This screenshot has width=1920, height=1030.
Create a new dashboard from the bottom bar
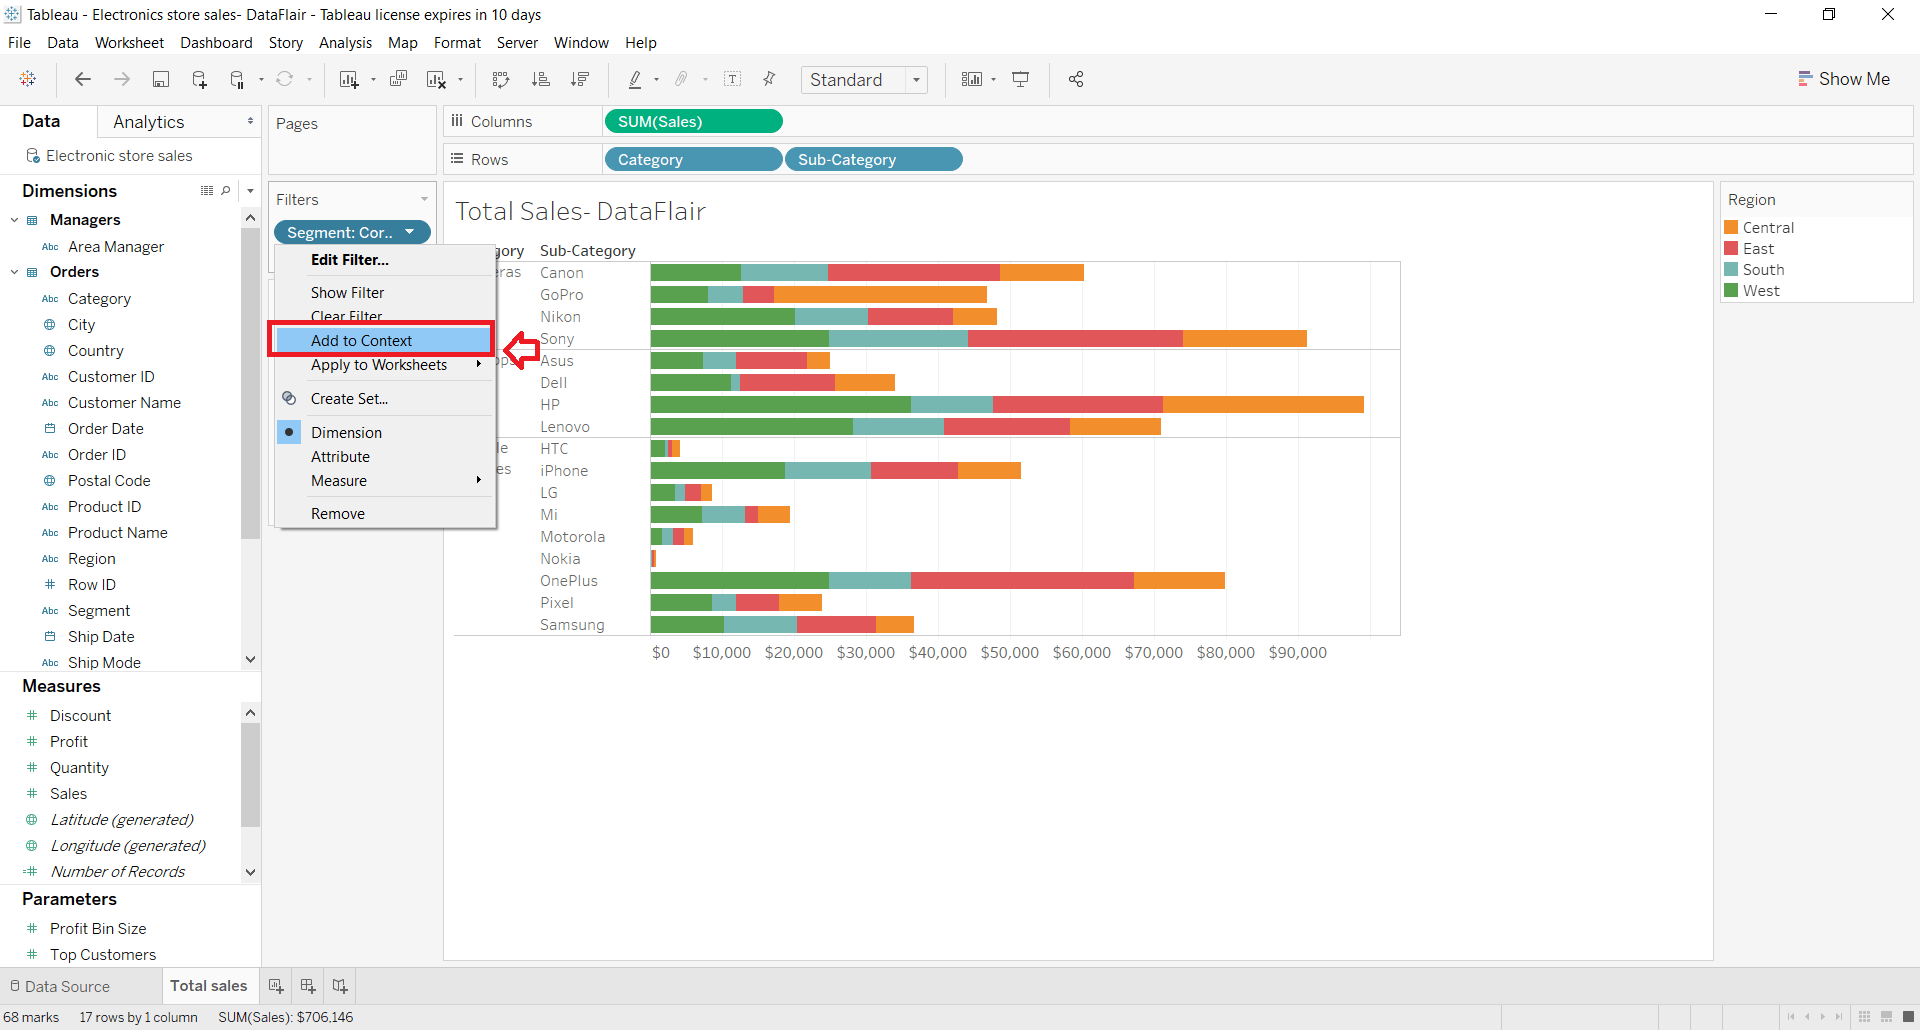(307, 986)
